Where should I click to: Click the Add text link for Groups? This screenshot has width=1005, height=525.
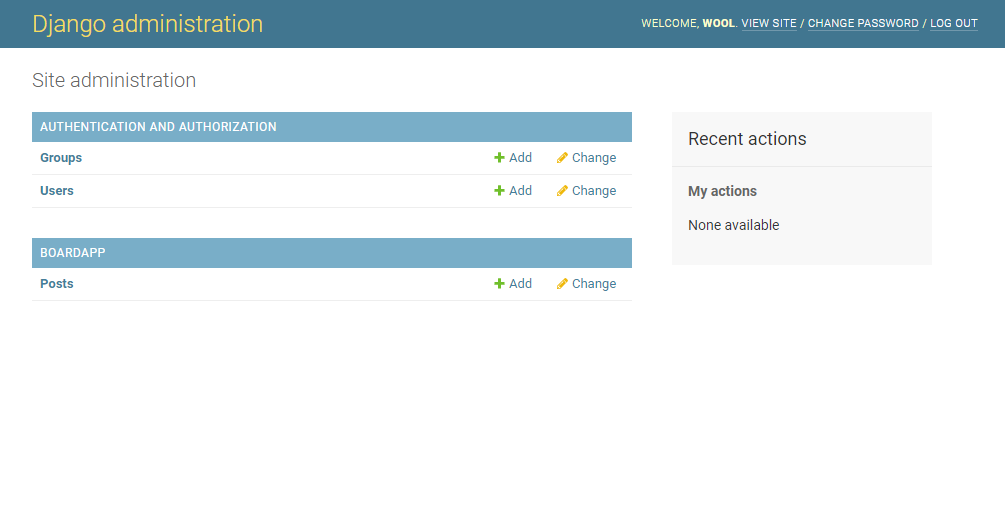pyautogui.click(x=520, y=158)
